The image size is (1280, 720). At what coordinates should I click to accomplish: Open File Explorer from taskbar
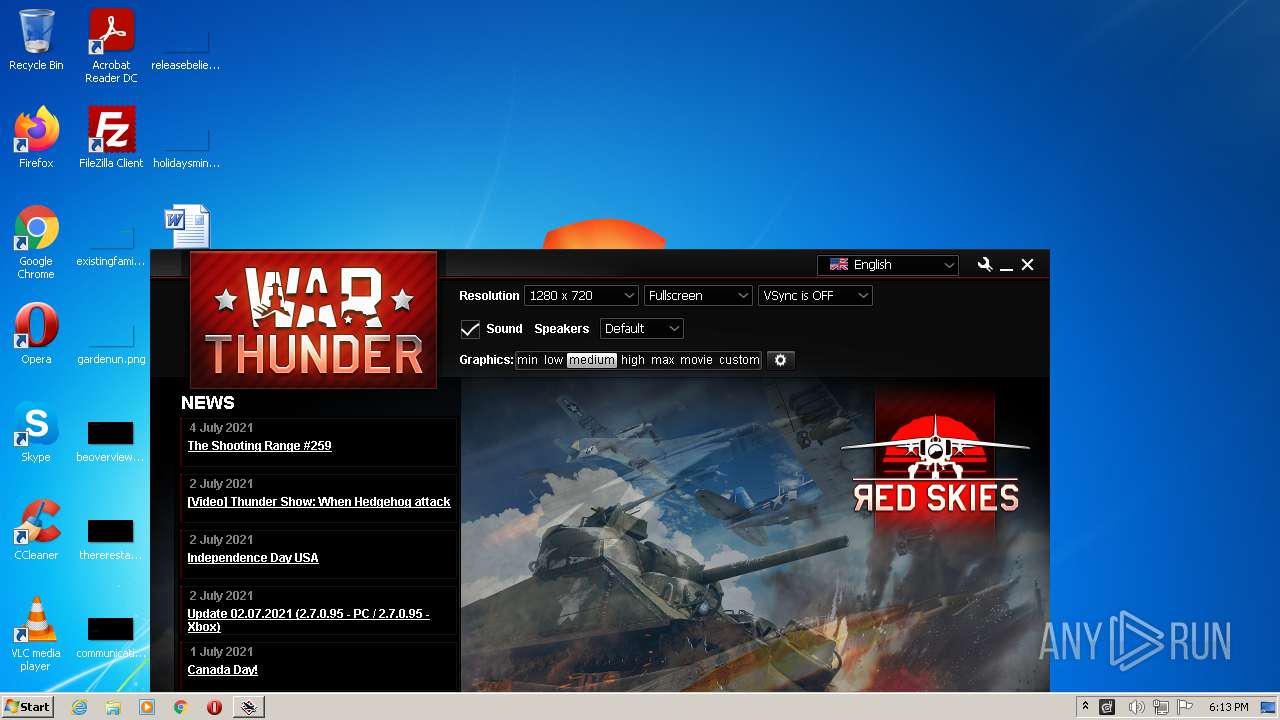coord(113,707)
